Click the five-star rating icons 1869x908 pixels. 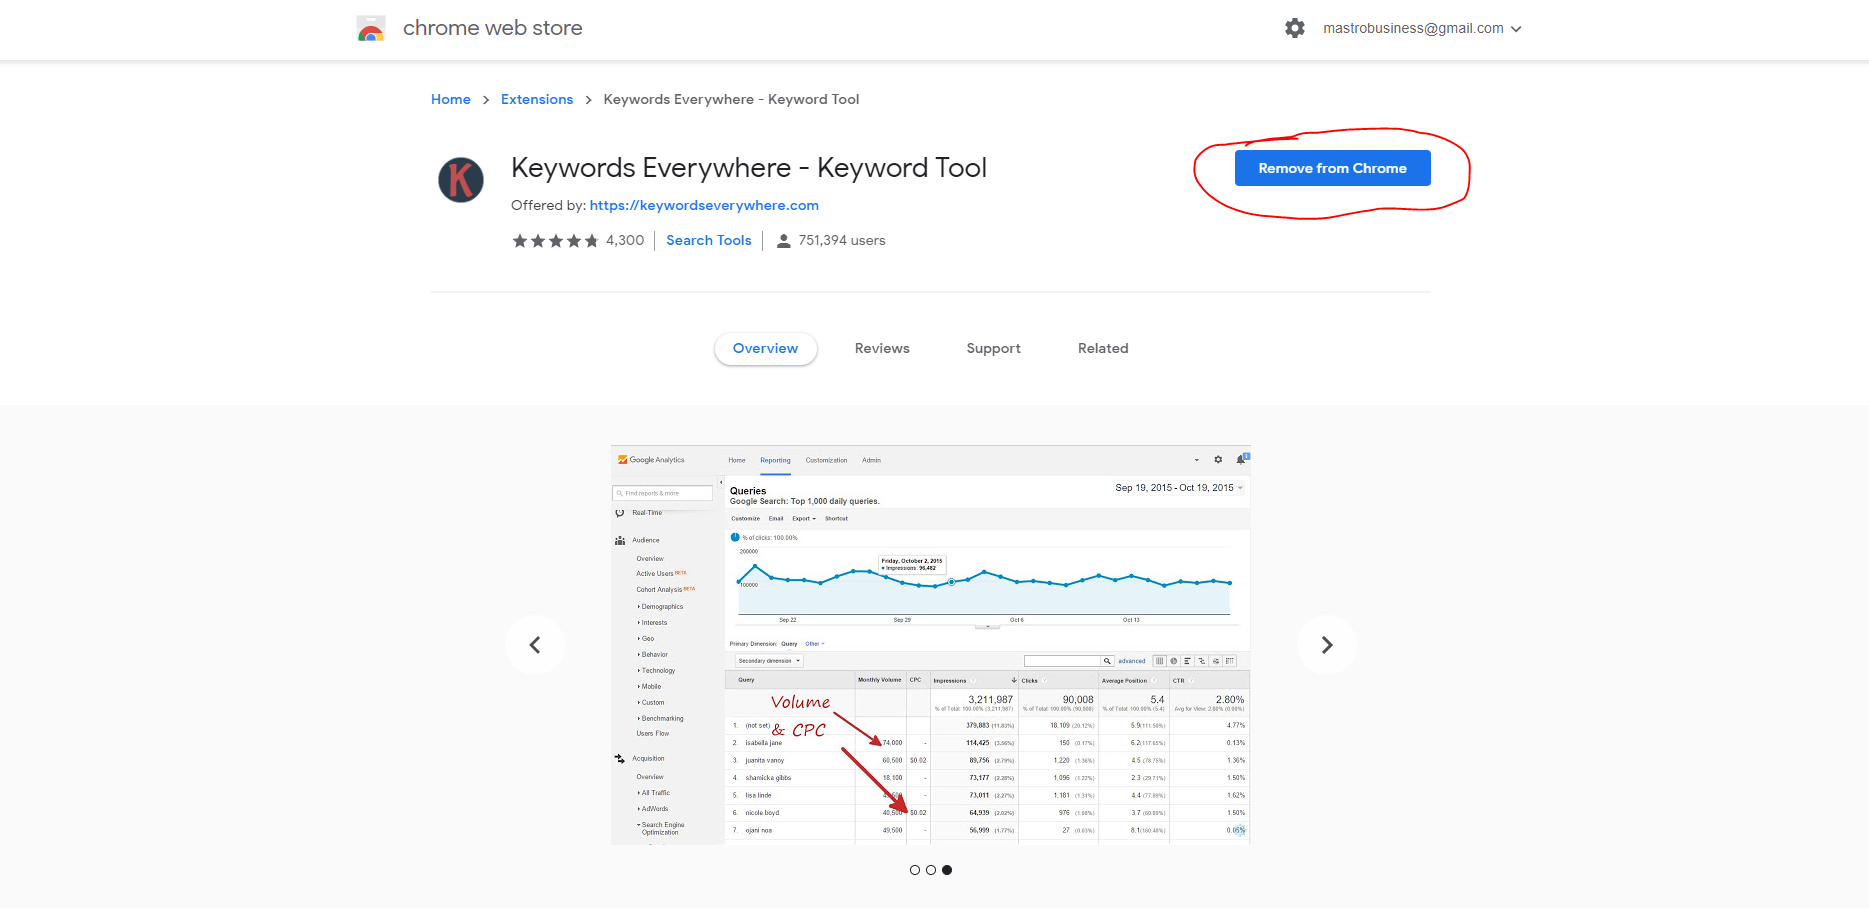click(x=555, y=241)
